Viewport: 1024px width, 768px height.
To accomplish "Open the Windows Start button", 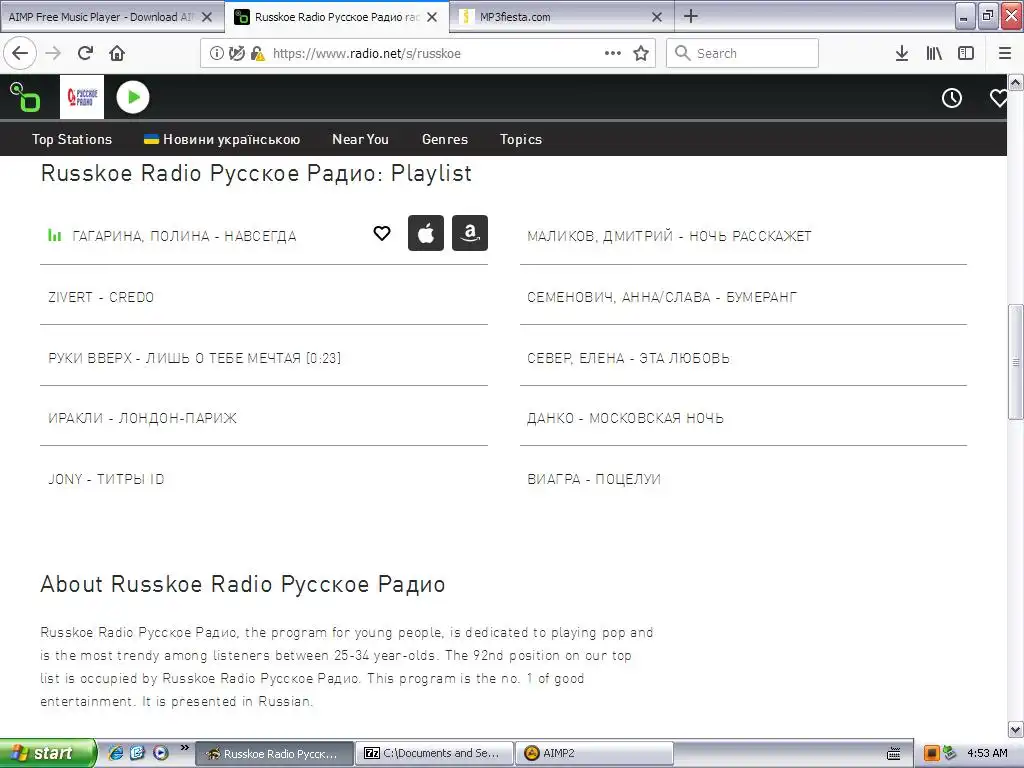I will (48, 753).
